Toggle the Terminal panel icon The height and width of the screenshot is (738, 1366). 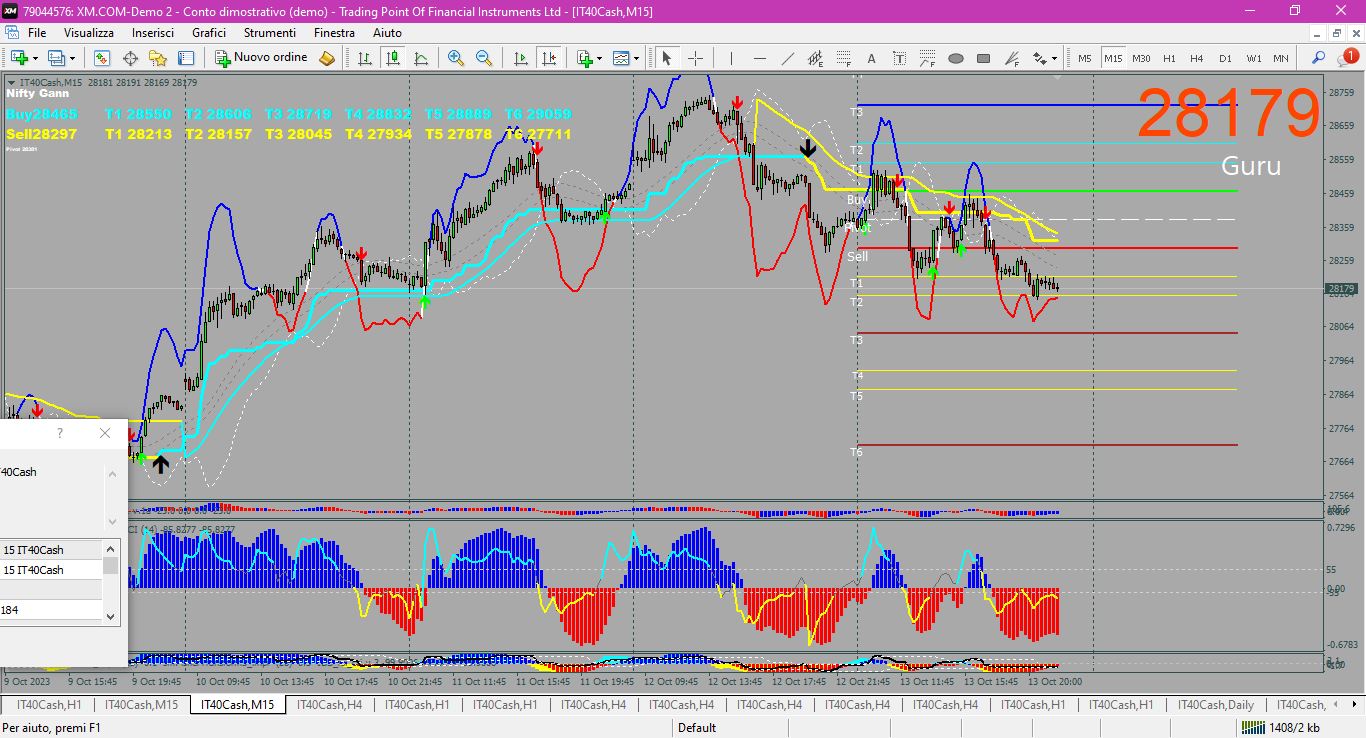coord(185,58)
